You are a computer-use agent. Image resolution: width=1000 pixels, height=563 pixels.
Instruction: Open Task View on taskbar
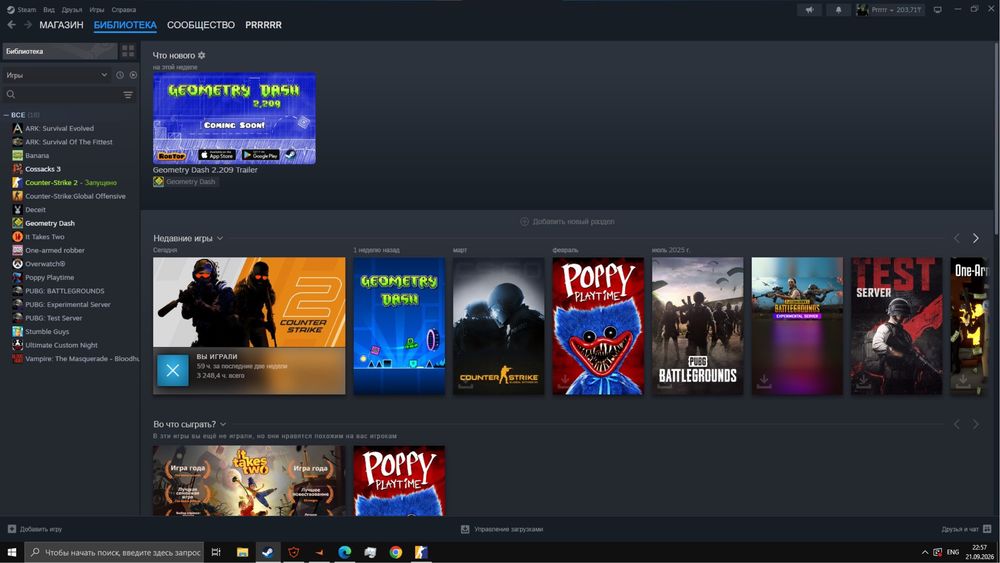coord(216,552)
